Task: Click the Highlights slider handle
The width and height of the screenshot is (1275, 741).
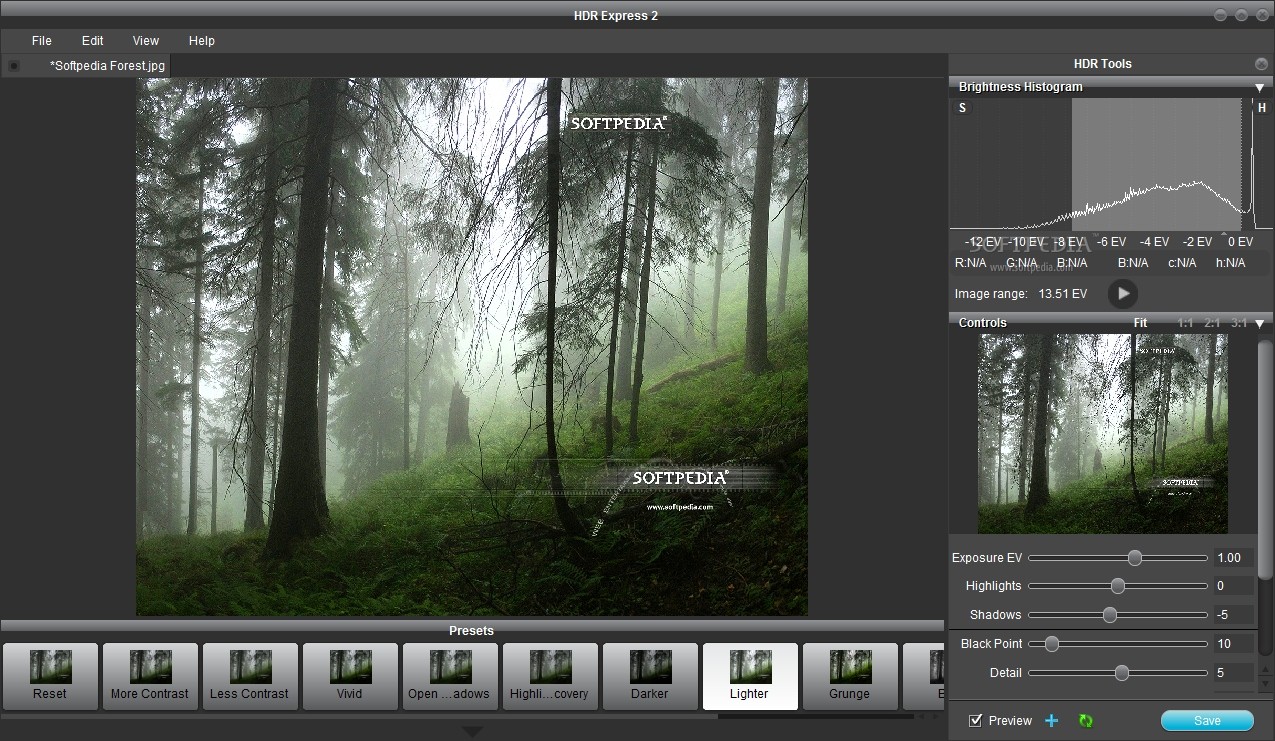Action: click(x=1118, y=586)
